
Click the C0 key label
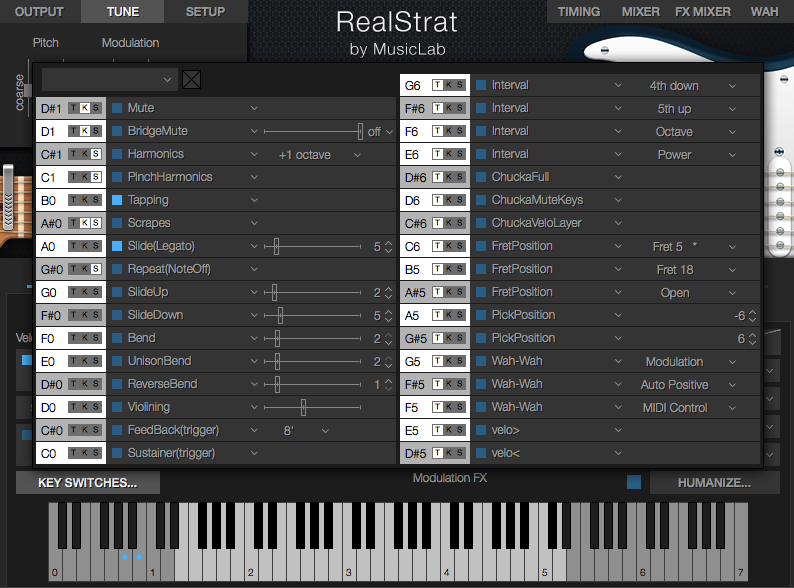click(49, 453)
